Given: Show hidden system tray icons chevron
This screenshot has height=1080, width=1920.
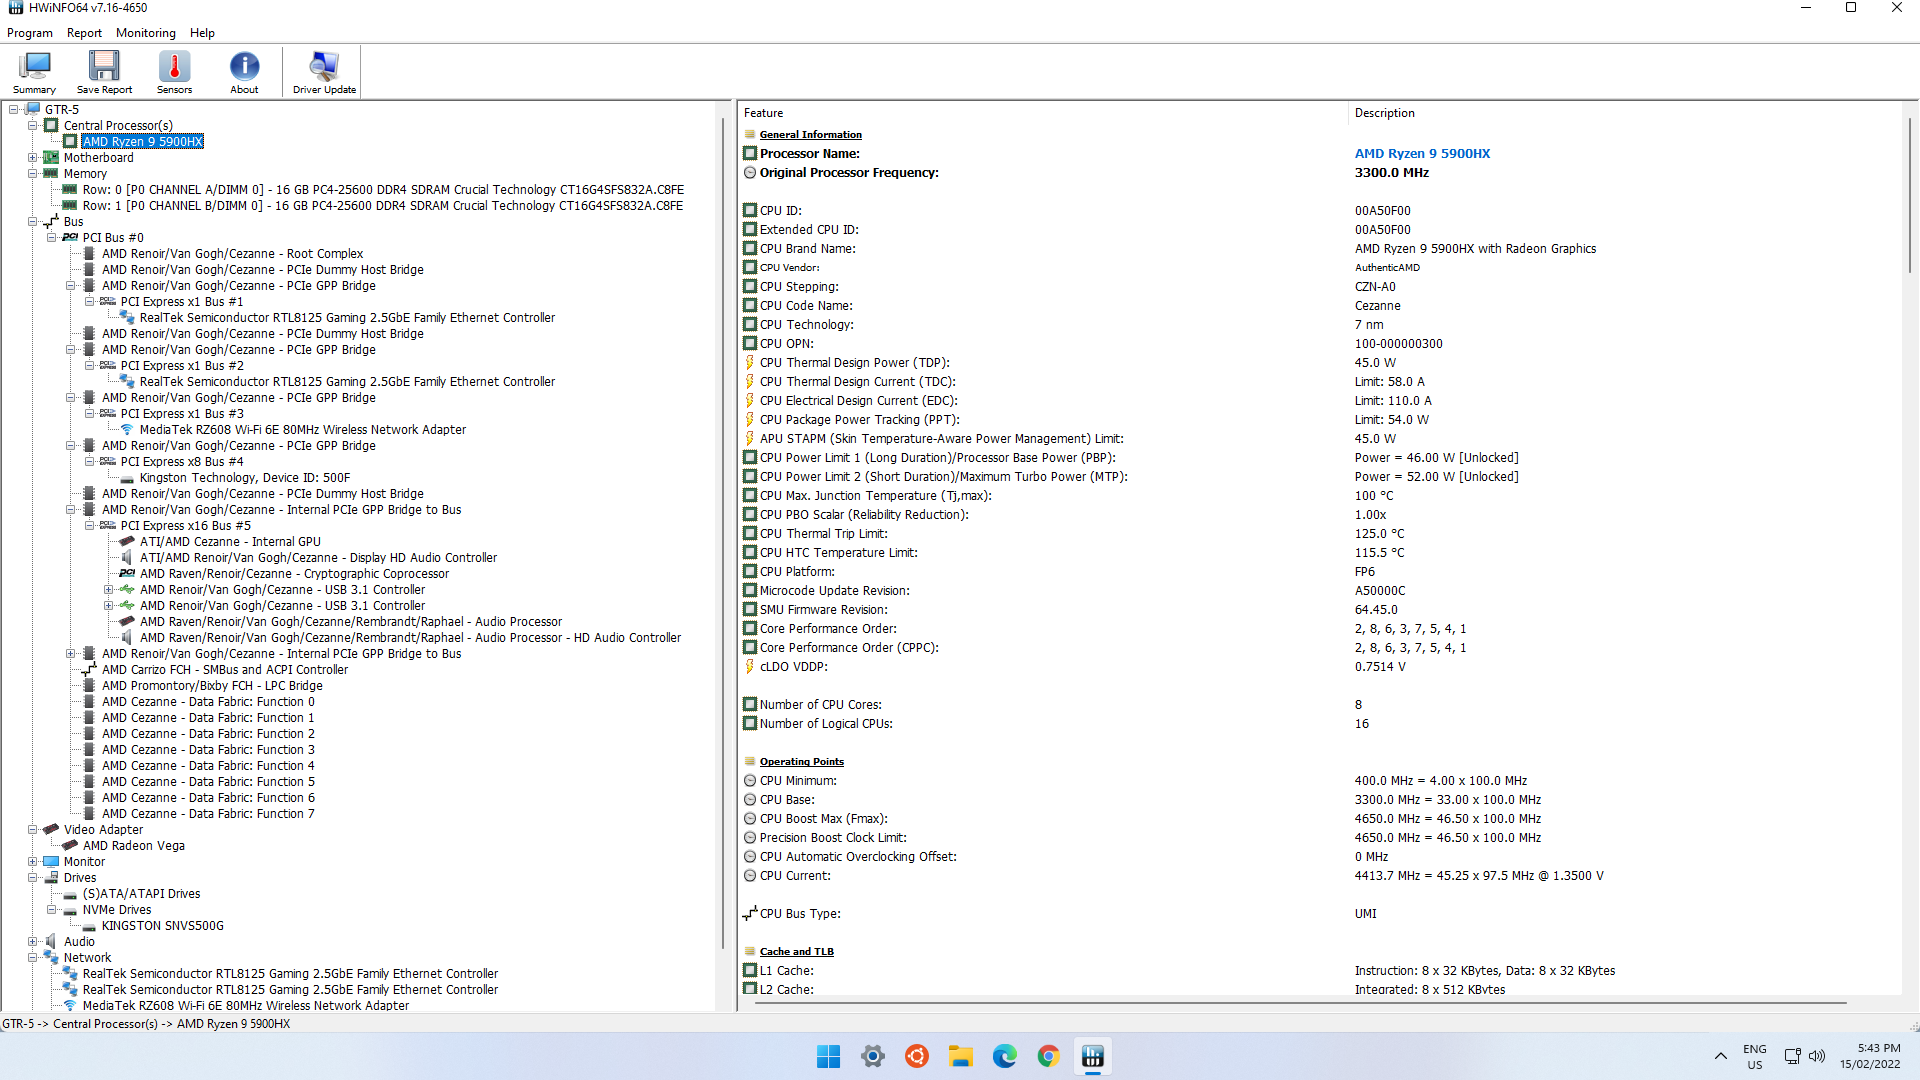Looking at the screenshot, I should 1720,1056.
